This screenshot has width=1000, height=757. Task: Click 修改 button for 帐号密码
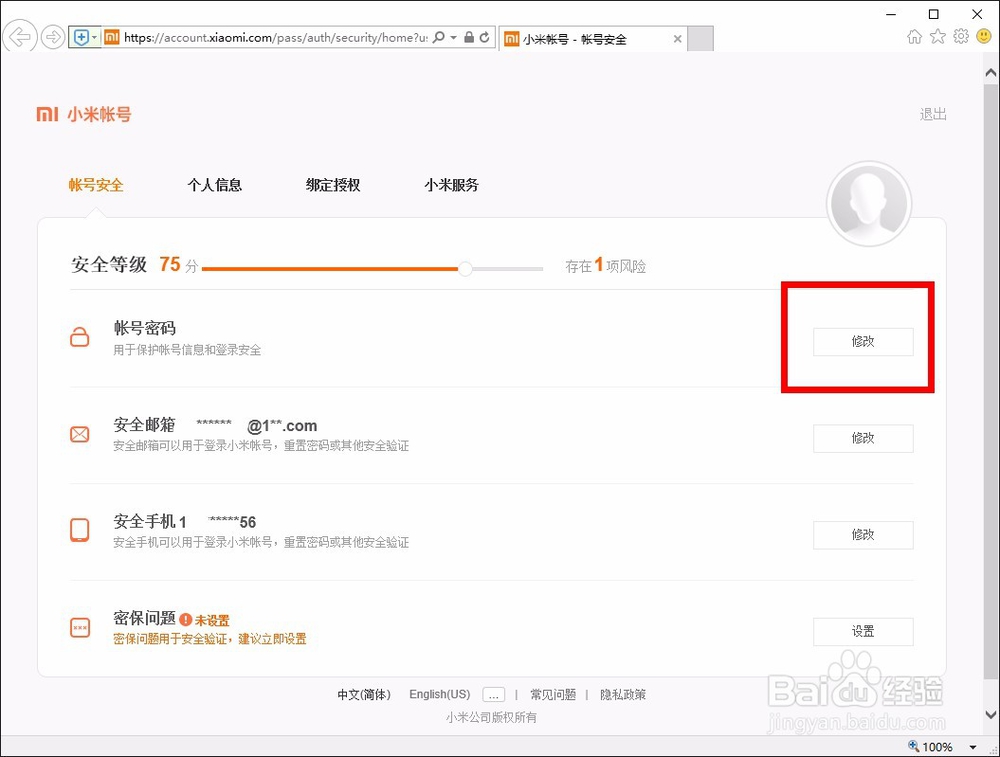pyautogui.click(x=863, y=342)
